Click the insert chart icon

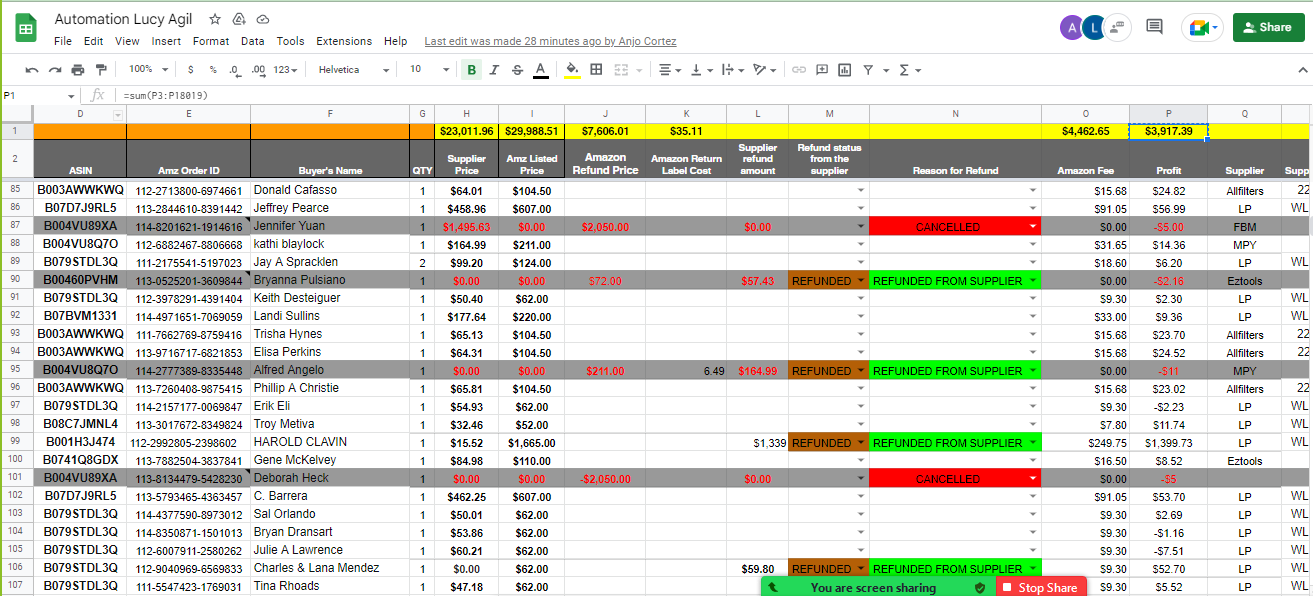click(845, 70)
